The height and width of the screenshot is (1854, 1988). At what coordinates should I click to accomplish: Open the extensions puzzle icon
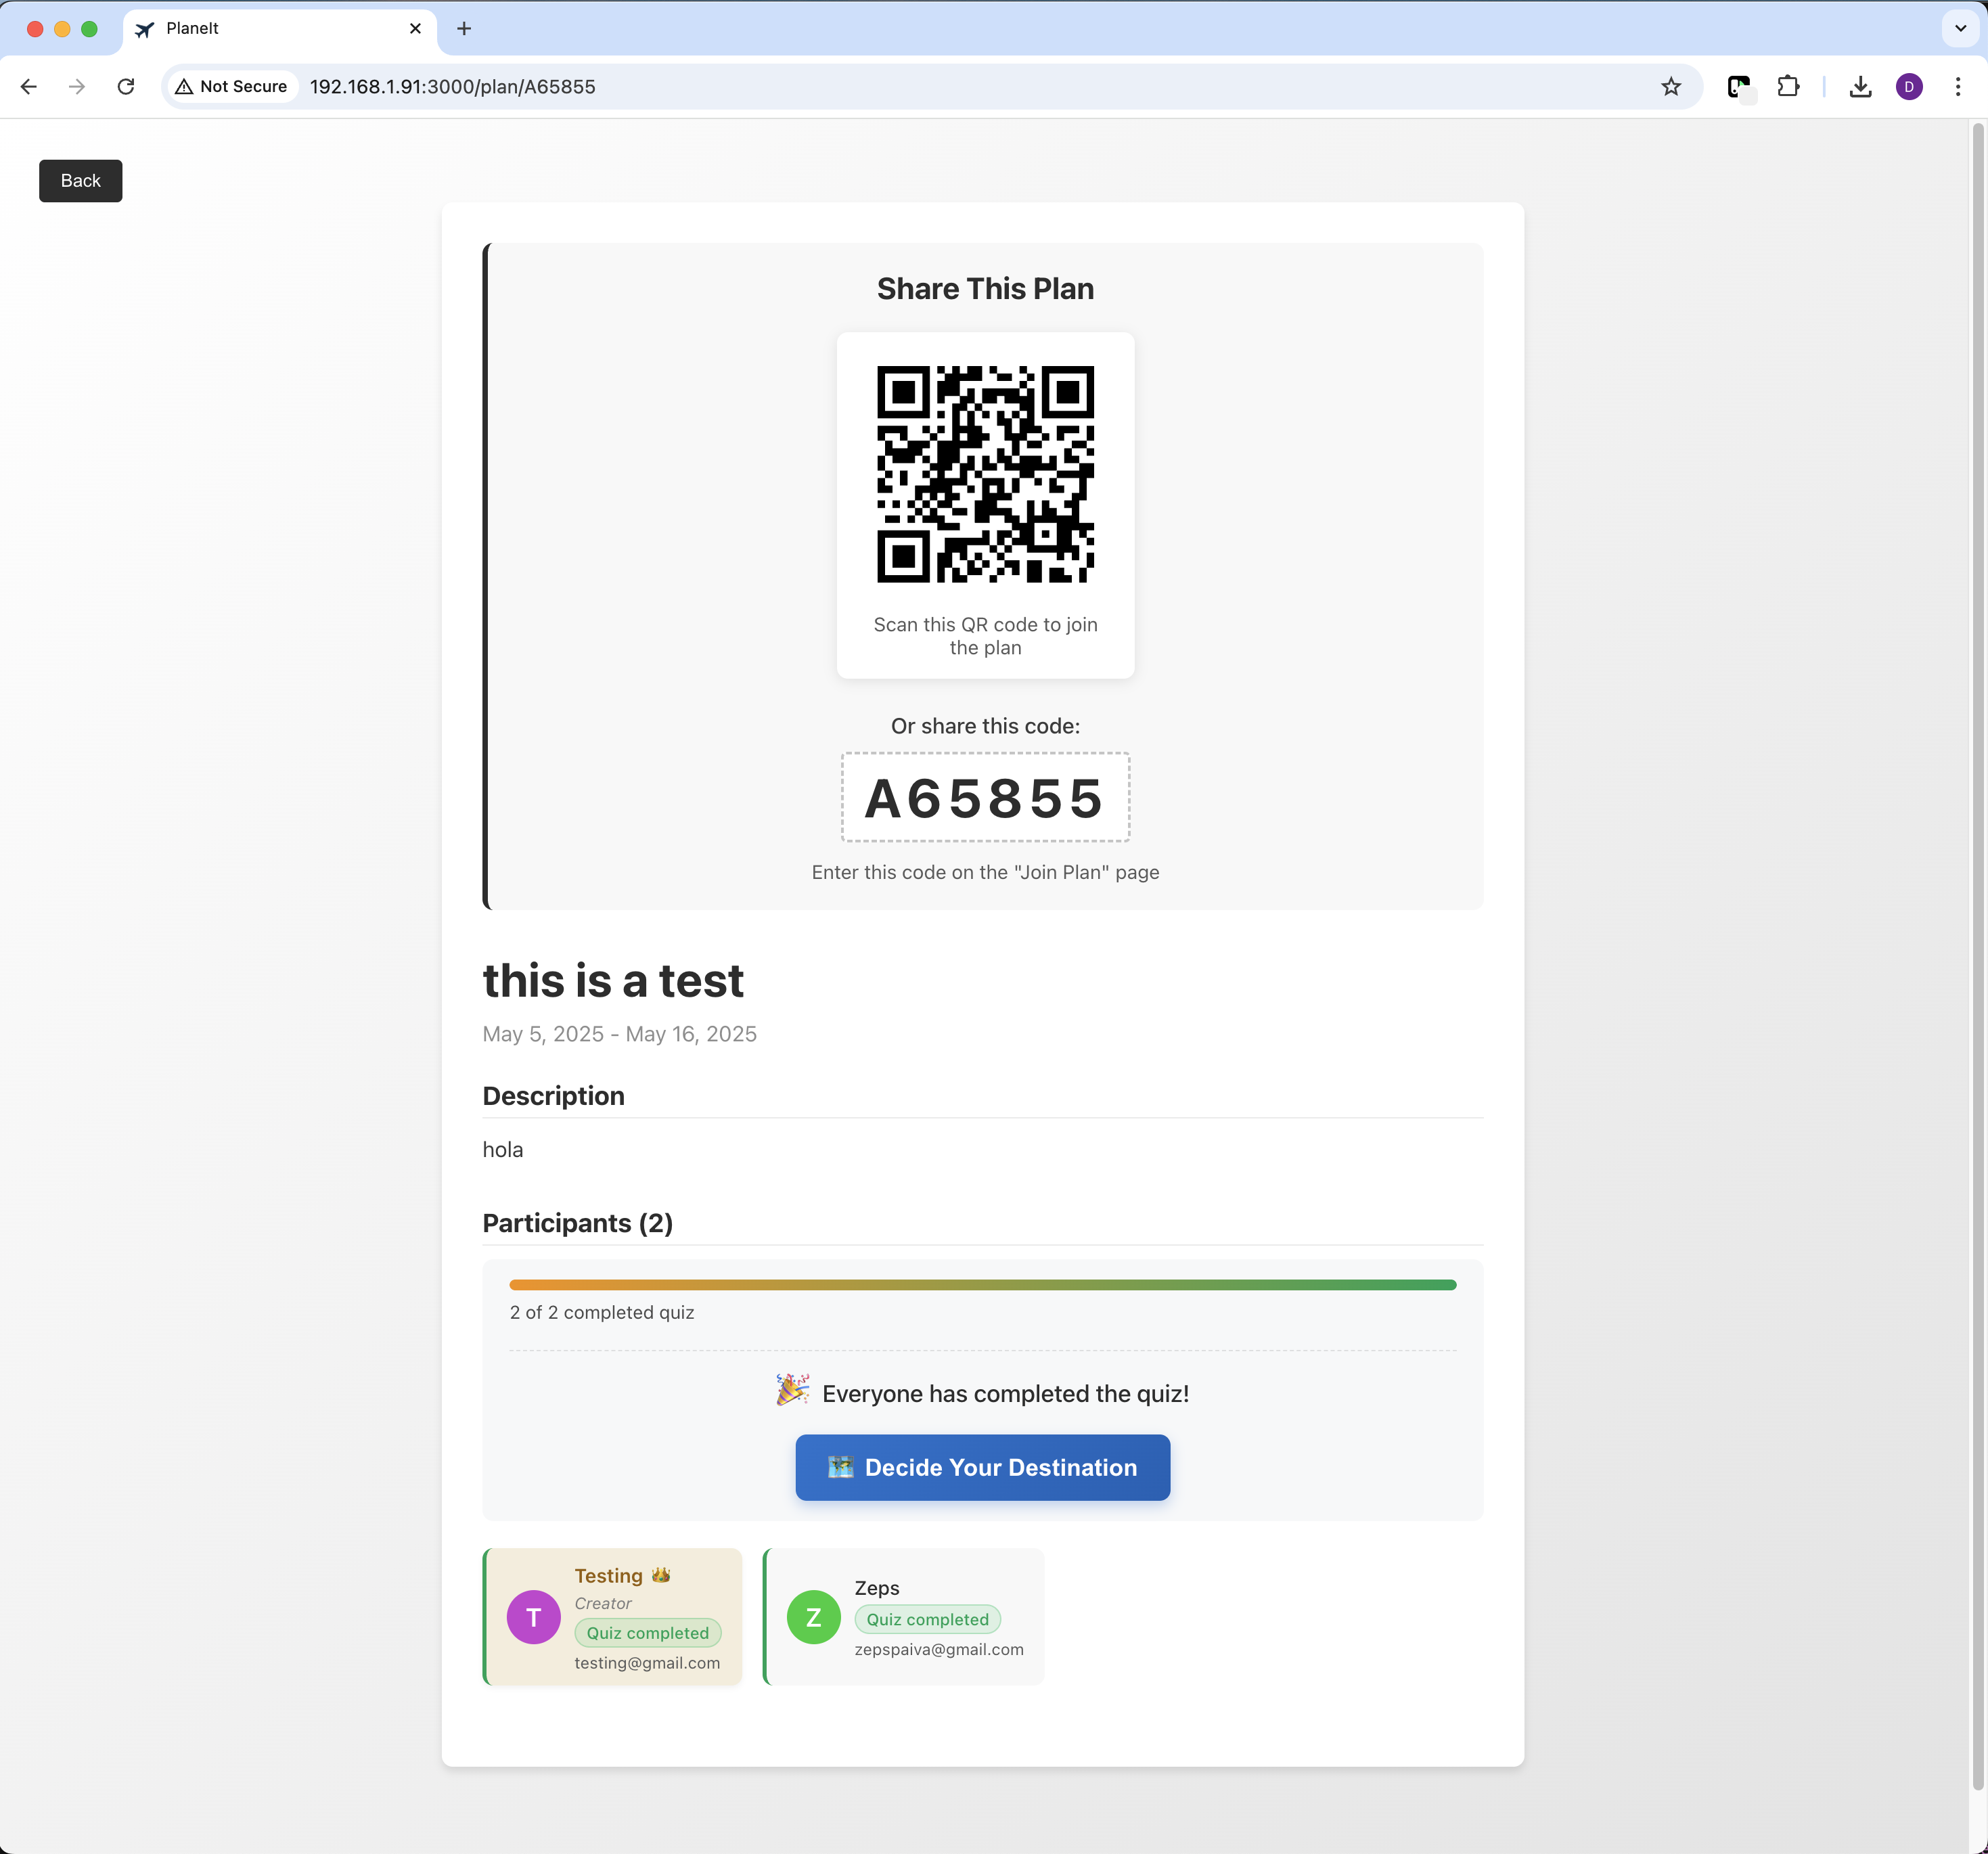pos(1788,87)
